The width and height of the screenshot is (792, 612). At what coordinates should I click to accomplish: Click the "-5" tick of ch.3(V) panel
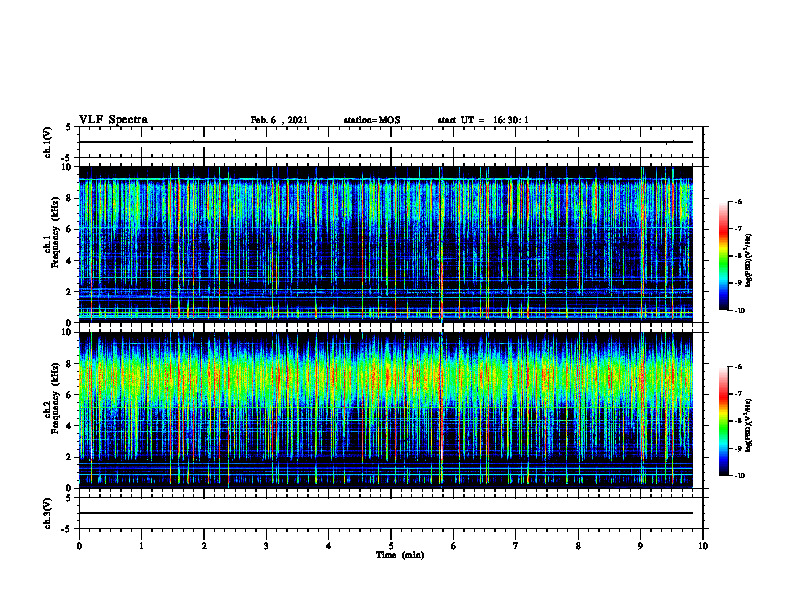(x=67, y=529)
